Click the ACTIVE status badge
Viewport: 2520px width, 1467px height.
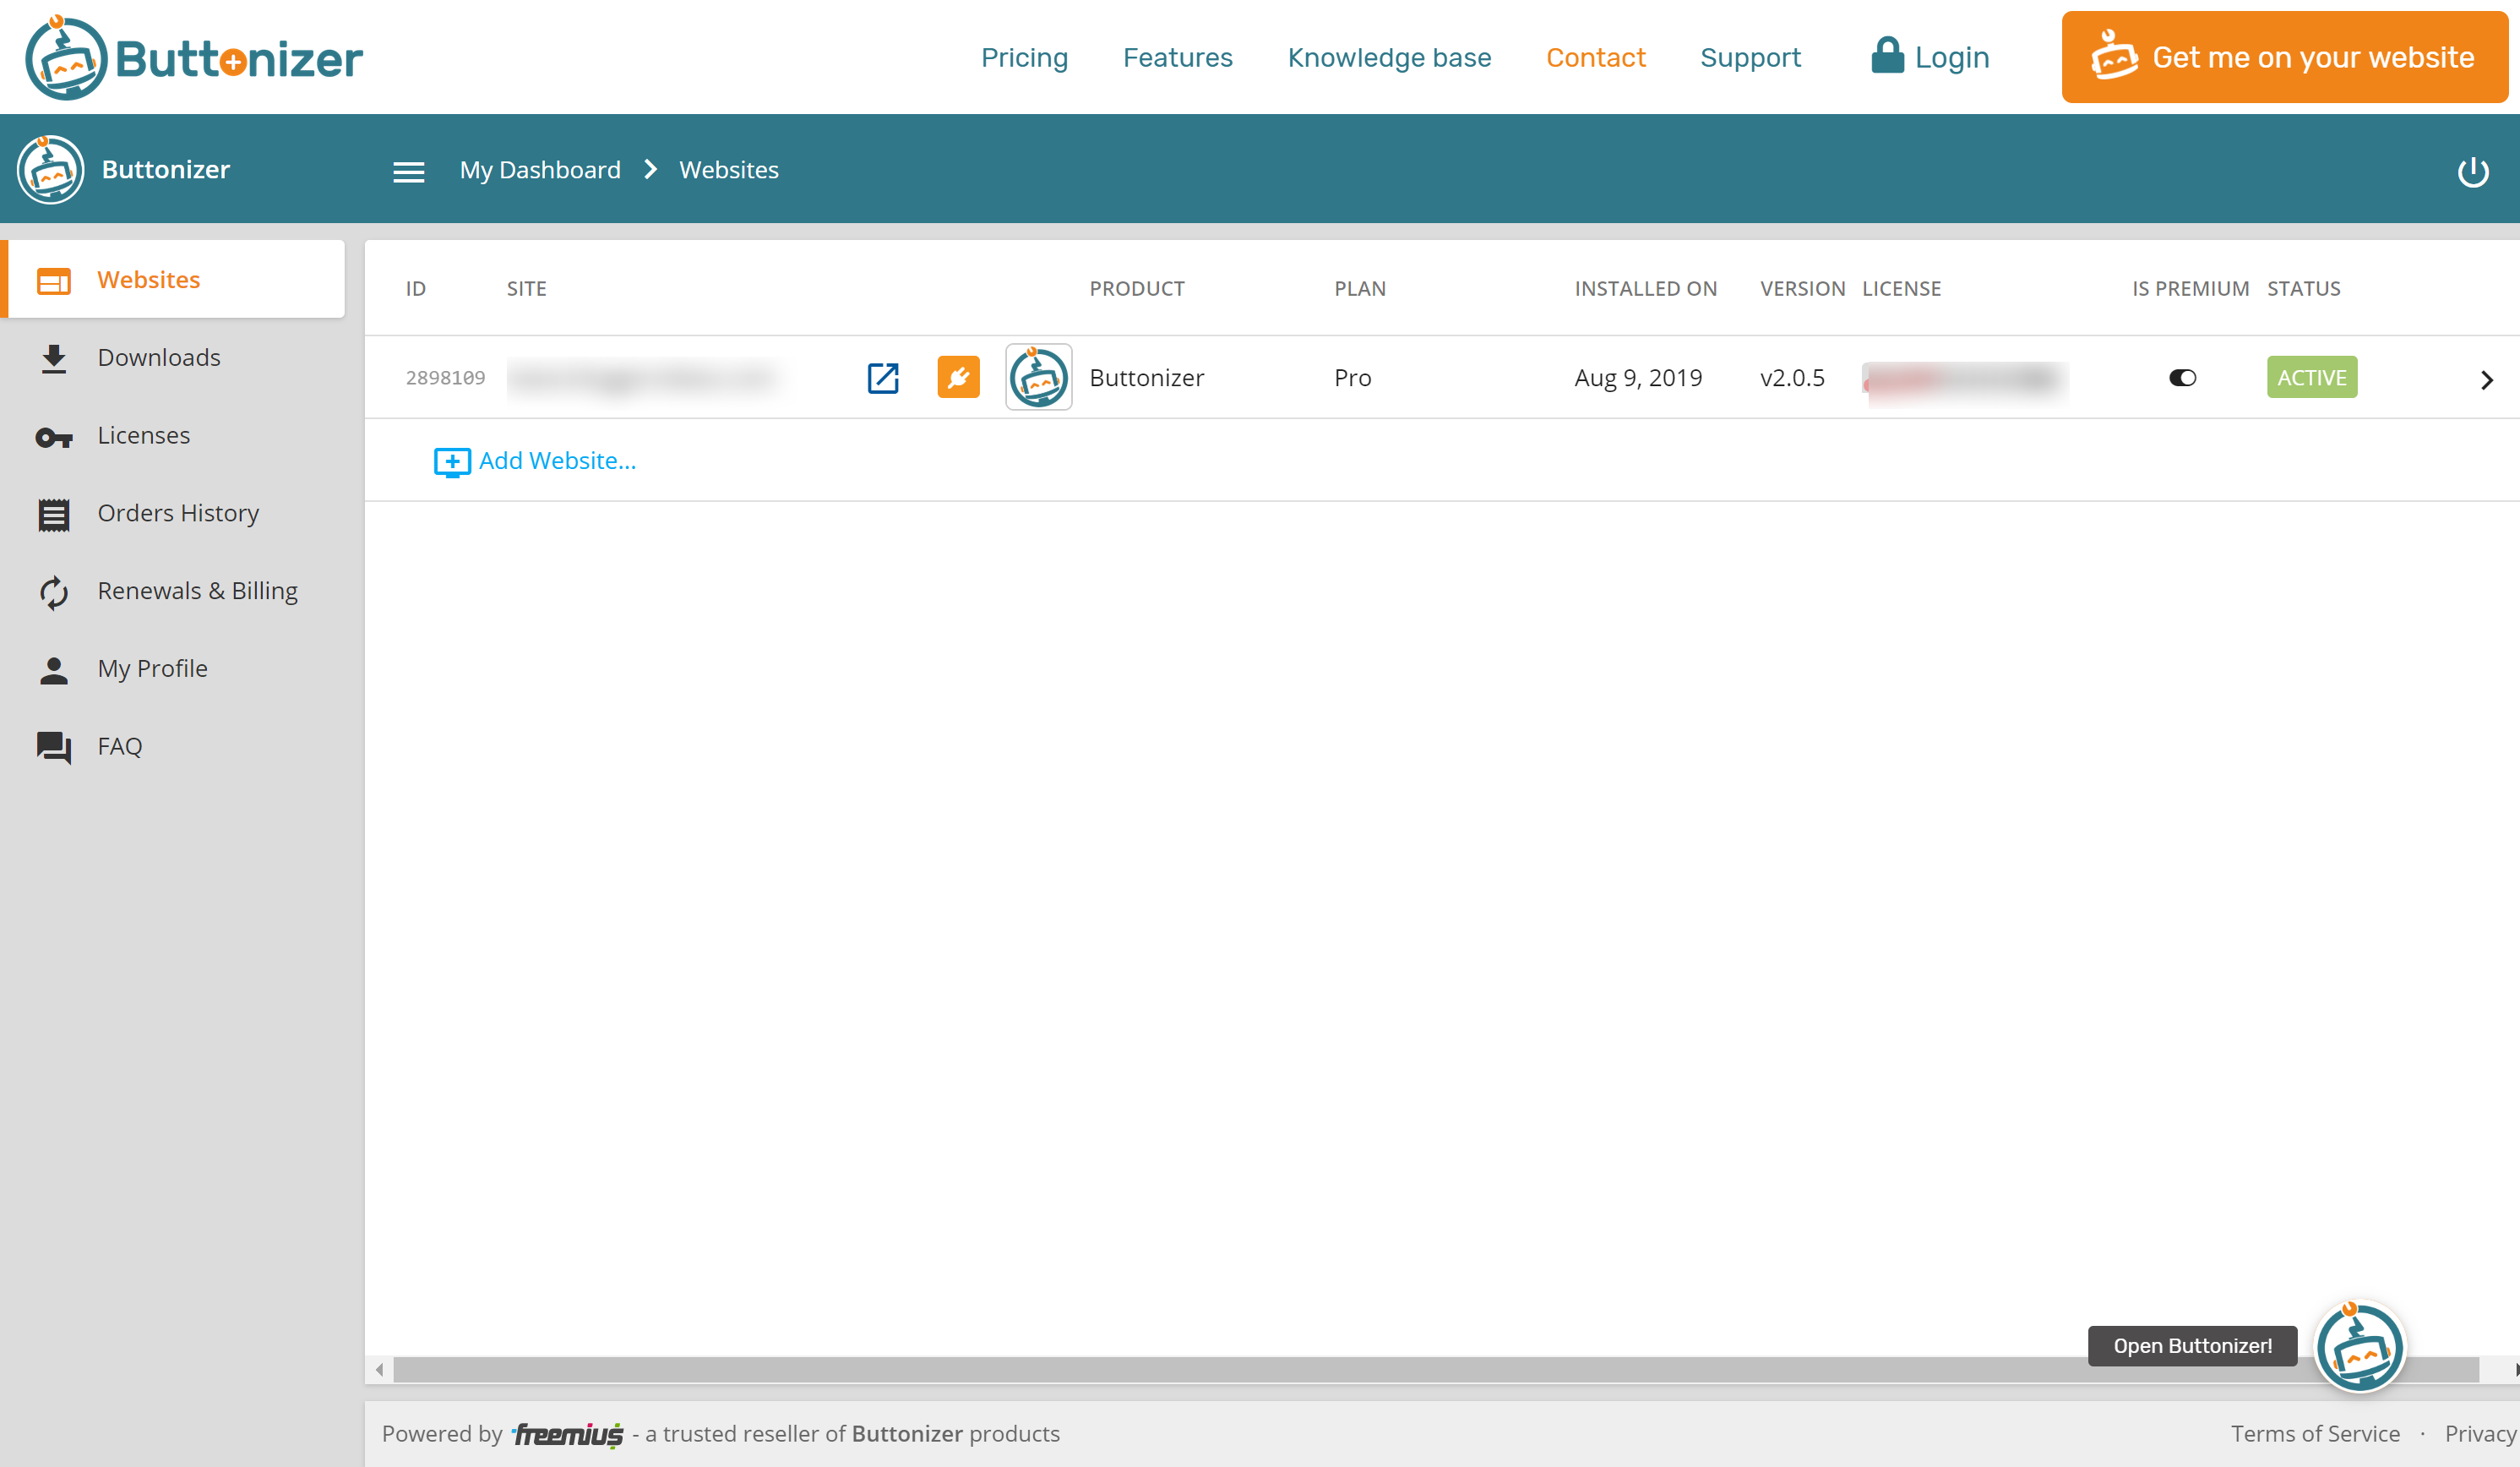(x=2311, y=378)
